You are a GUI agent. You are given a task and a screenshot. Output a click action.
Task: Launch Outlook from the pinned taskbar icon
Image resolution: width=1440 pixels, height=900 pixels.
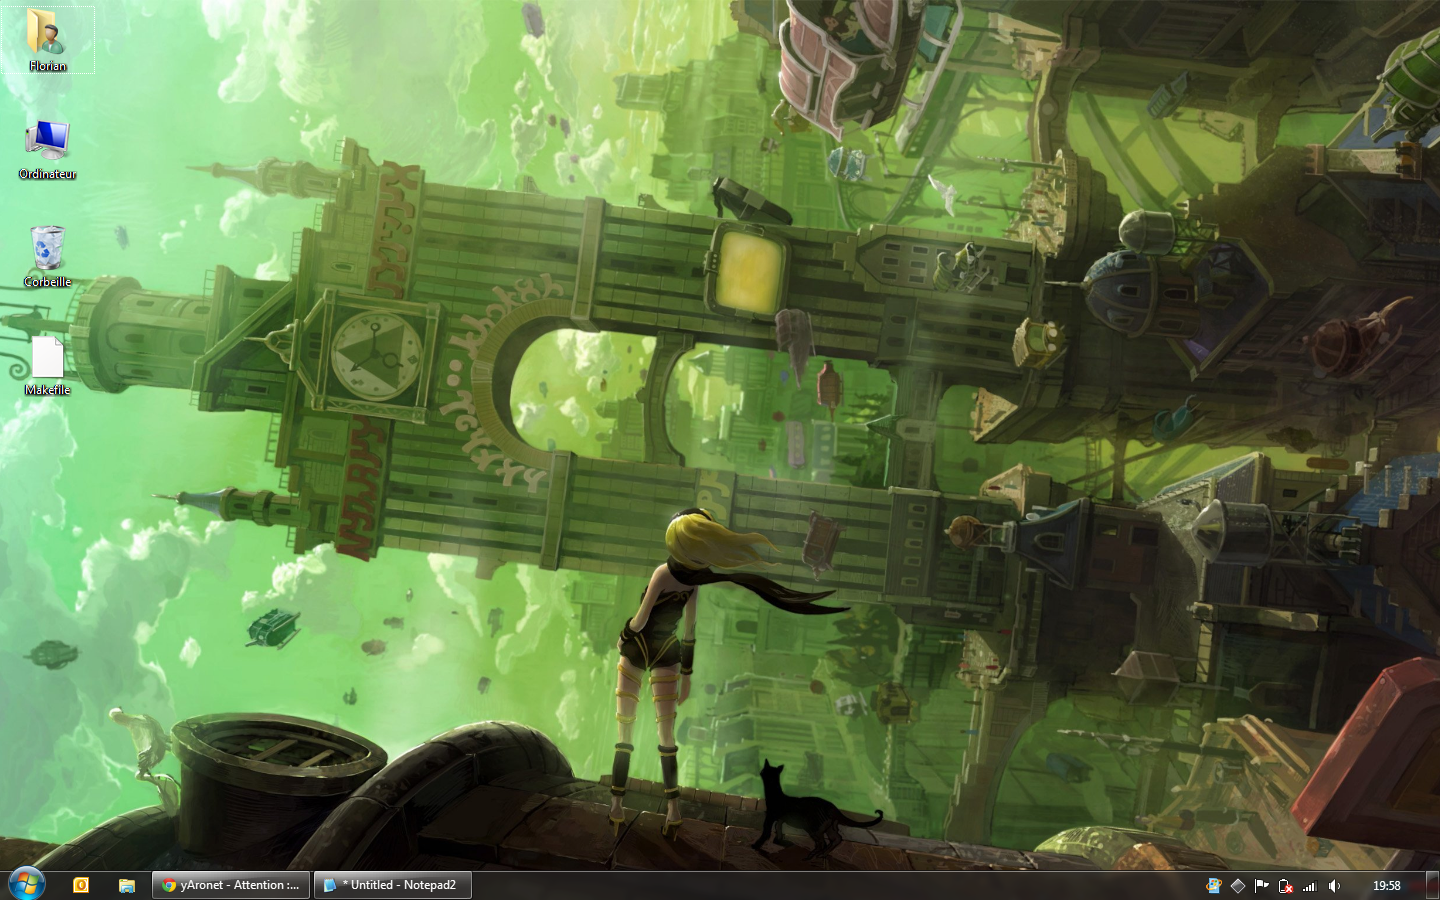tap(81, 885)
